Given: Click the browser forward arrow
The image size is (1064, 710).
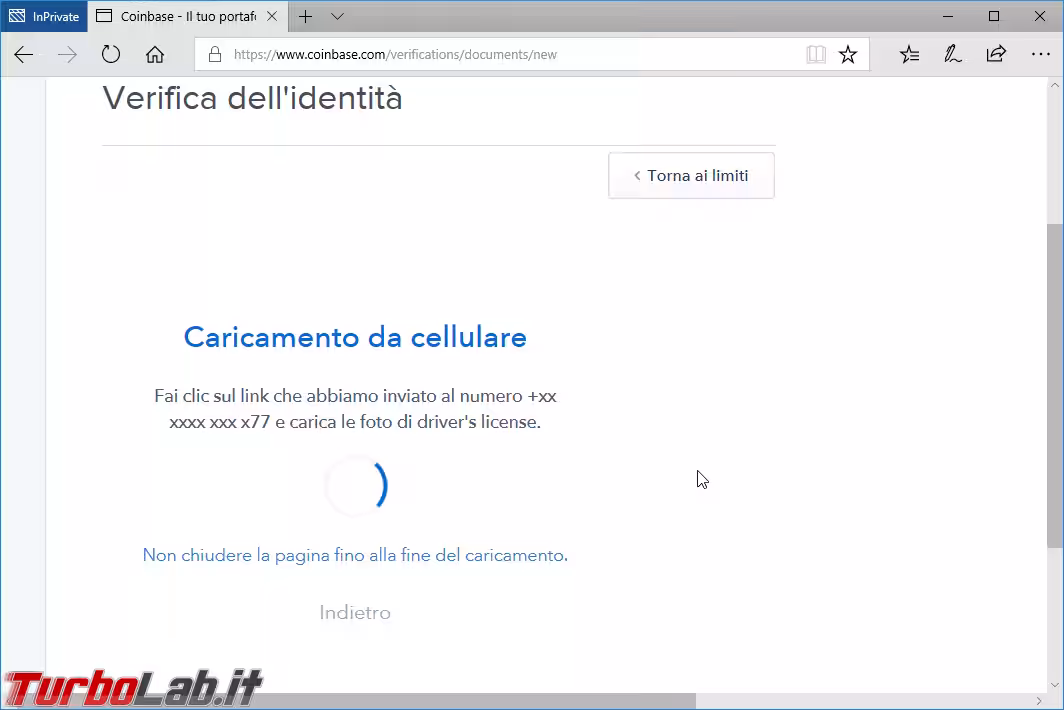Looking at the screenshot, I should coord(67,55).
